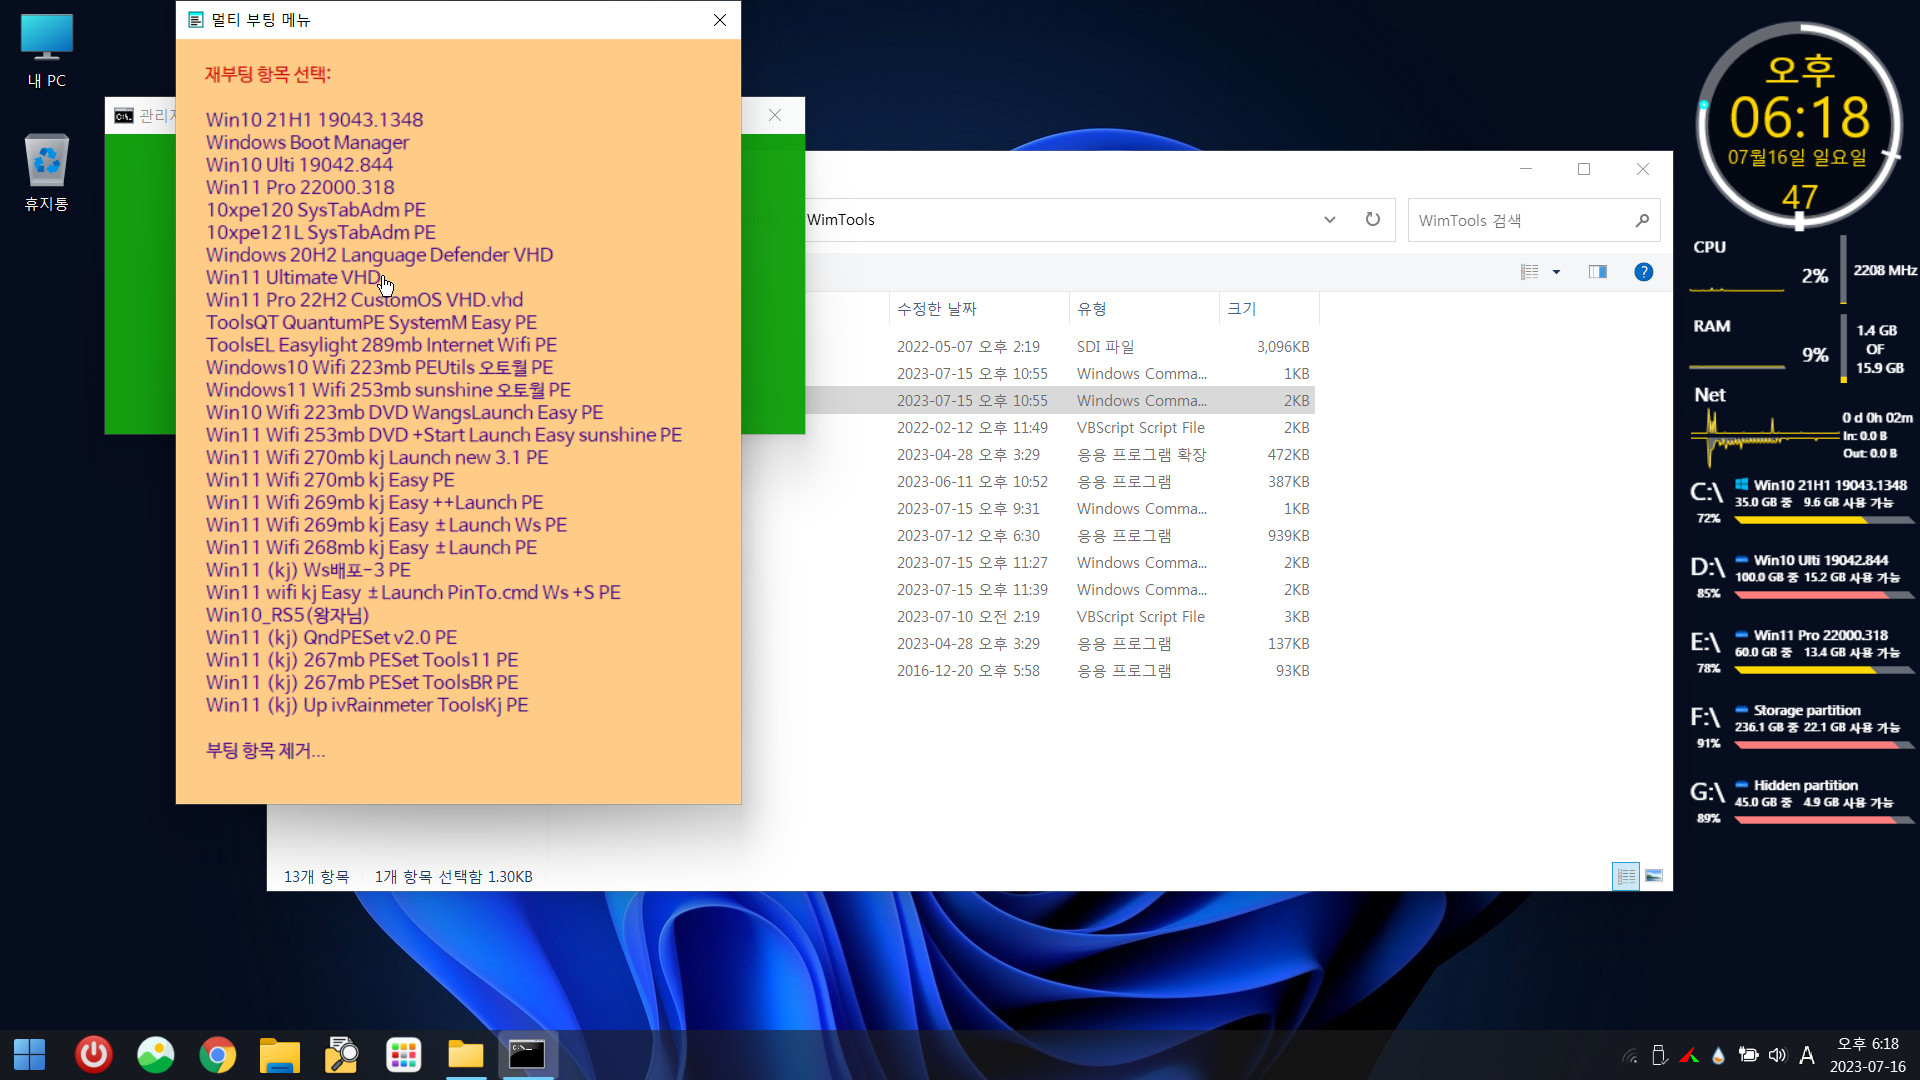Click the battery power tray icon
Viewport: 1920px width, 1080px height.
coord(1748,1055)
